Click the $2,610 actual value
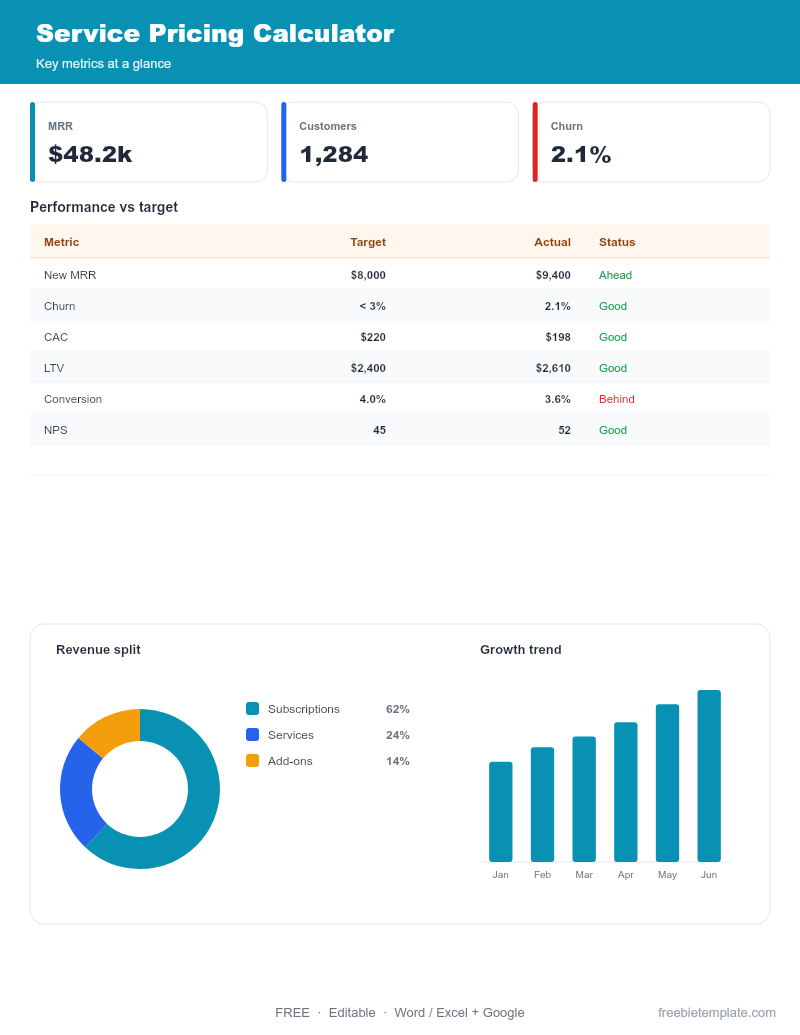This screenshot has width=800, height=1035. click(553, 368)
